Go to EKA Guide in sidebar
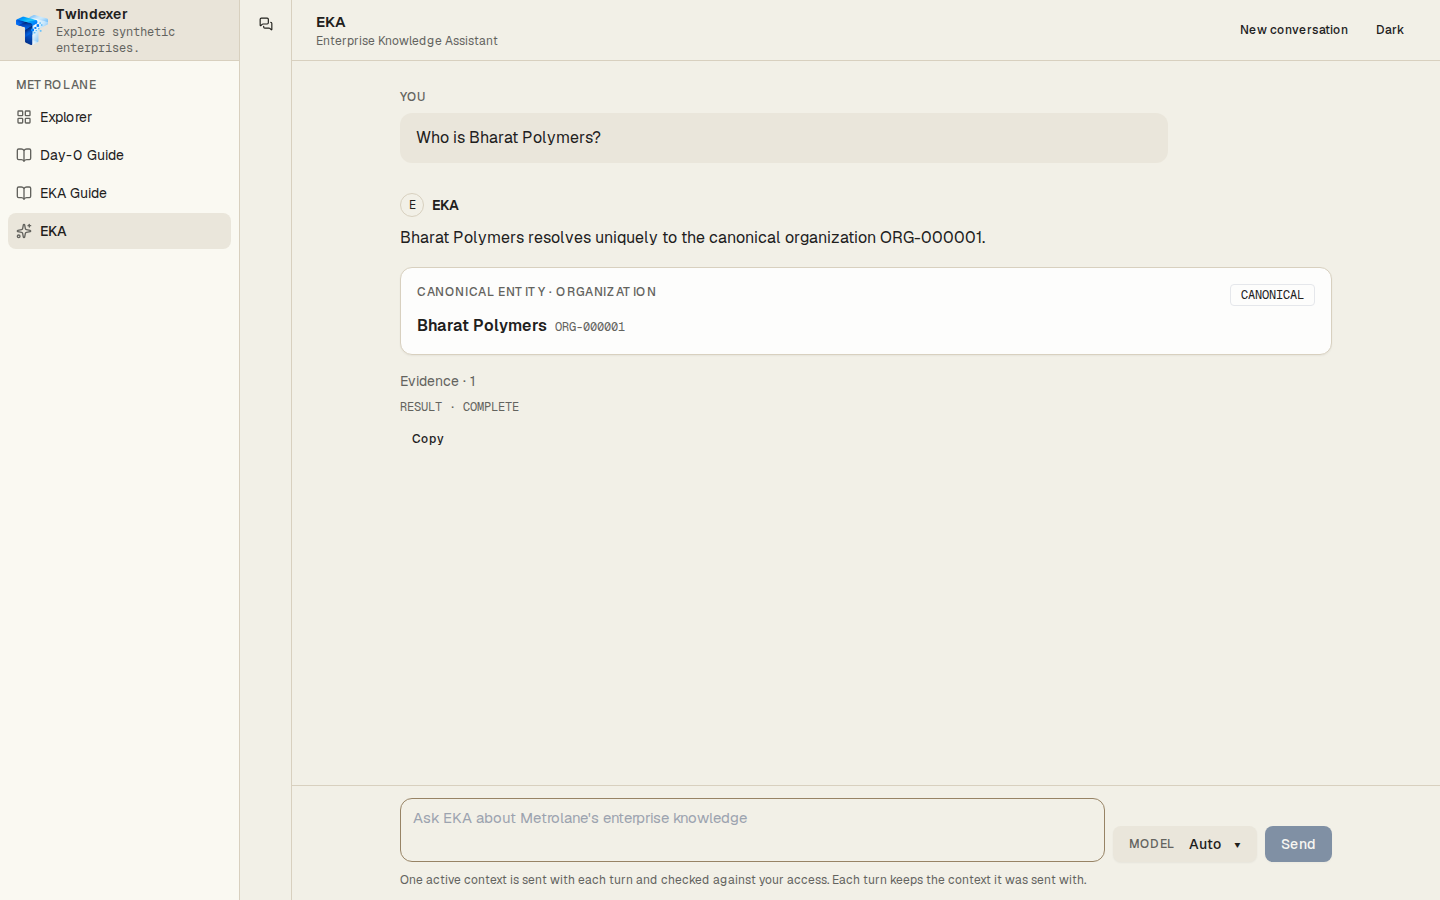 click(119, 193)
